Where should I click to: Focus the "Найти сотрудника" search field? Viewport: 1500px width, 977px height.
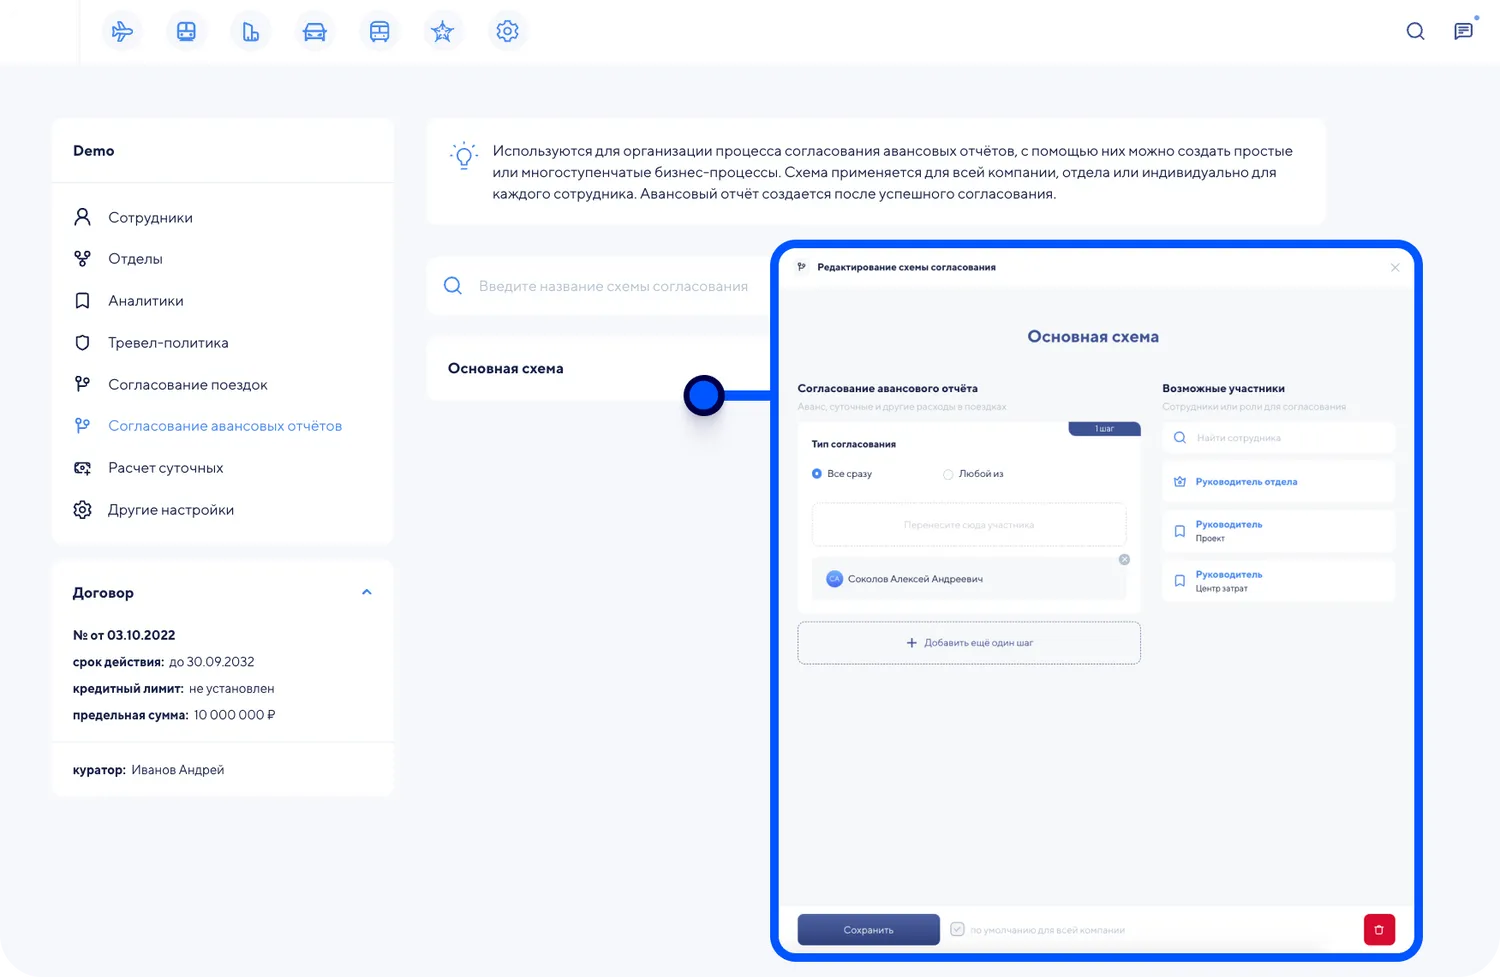1278,438
